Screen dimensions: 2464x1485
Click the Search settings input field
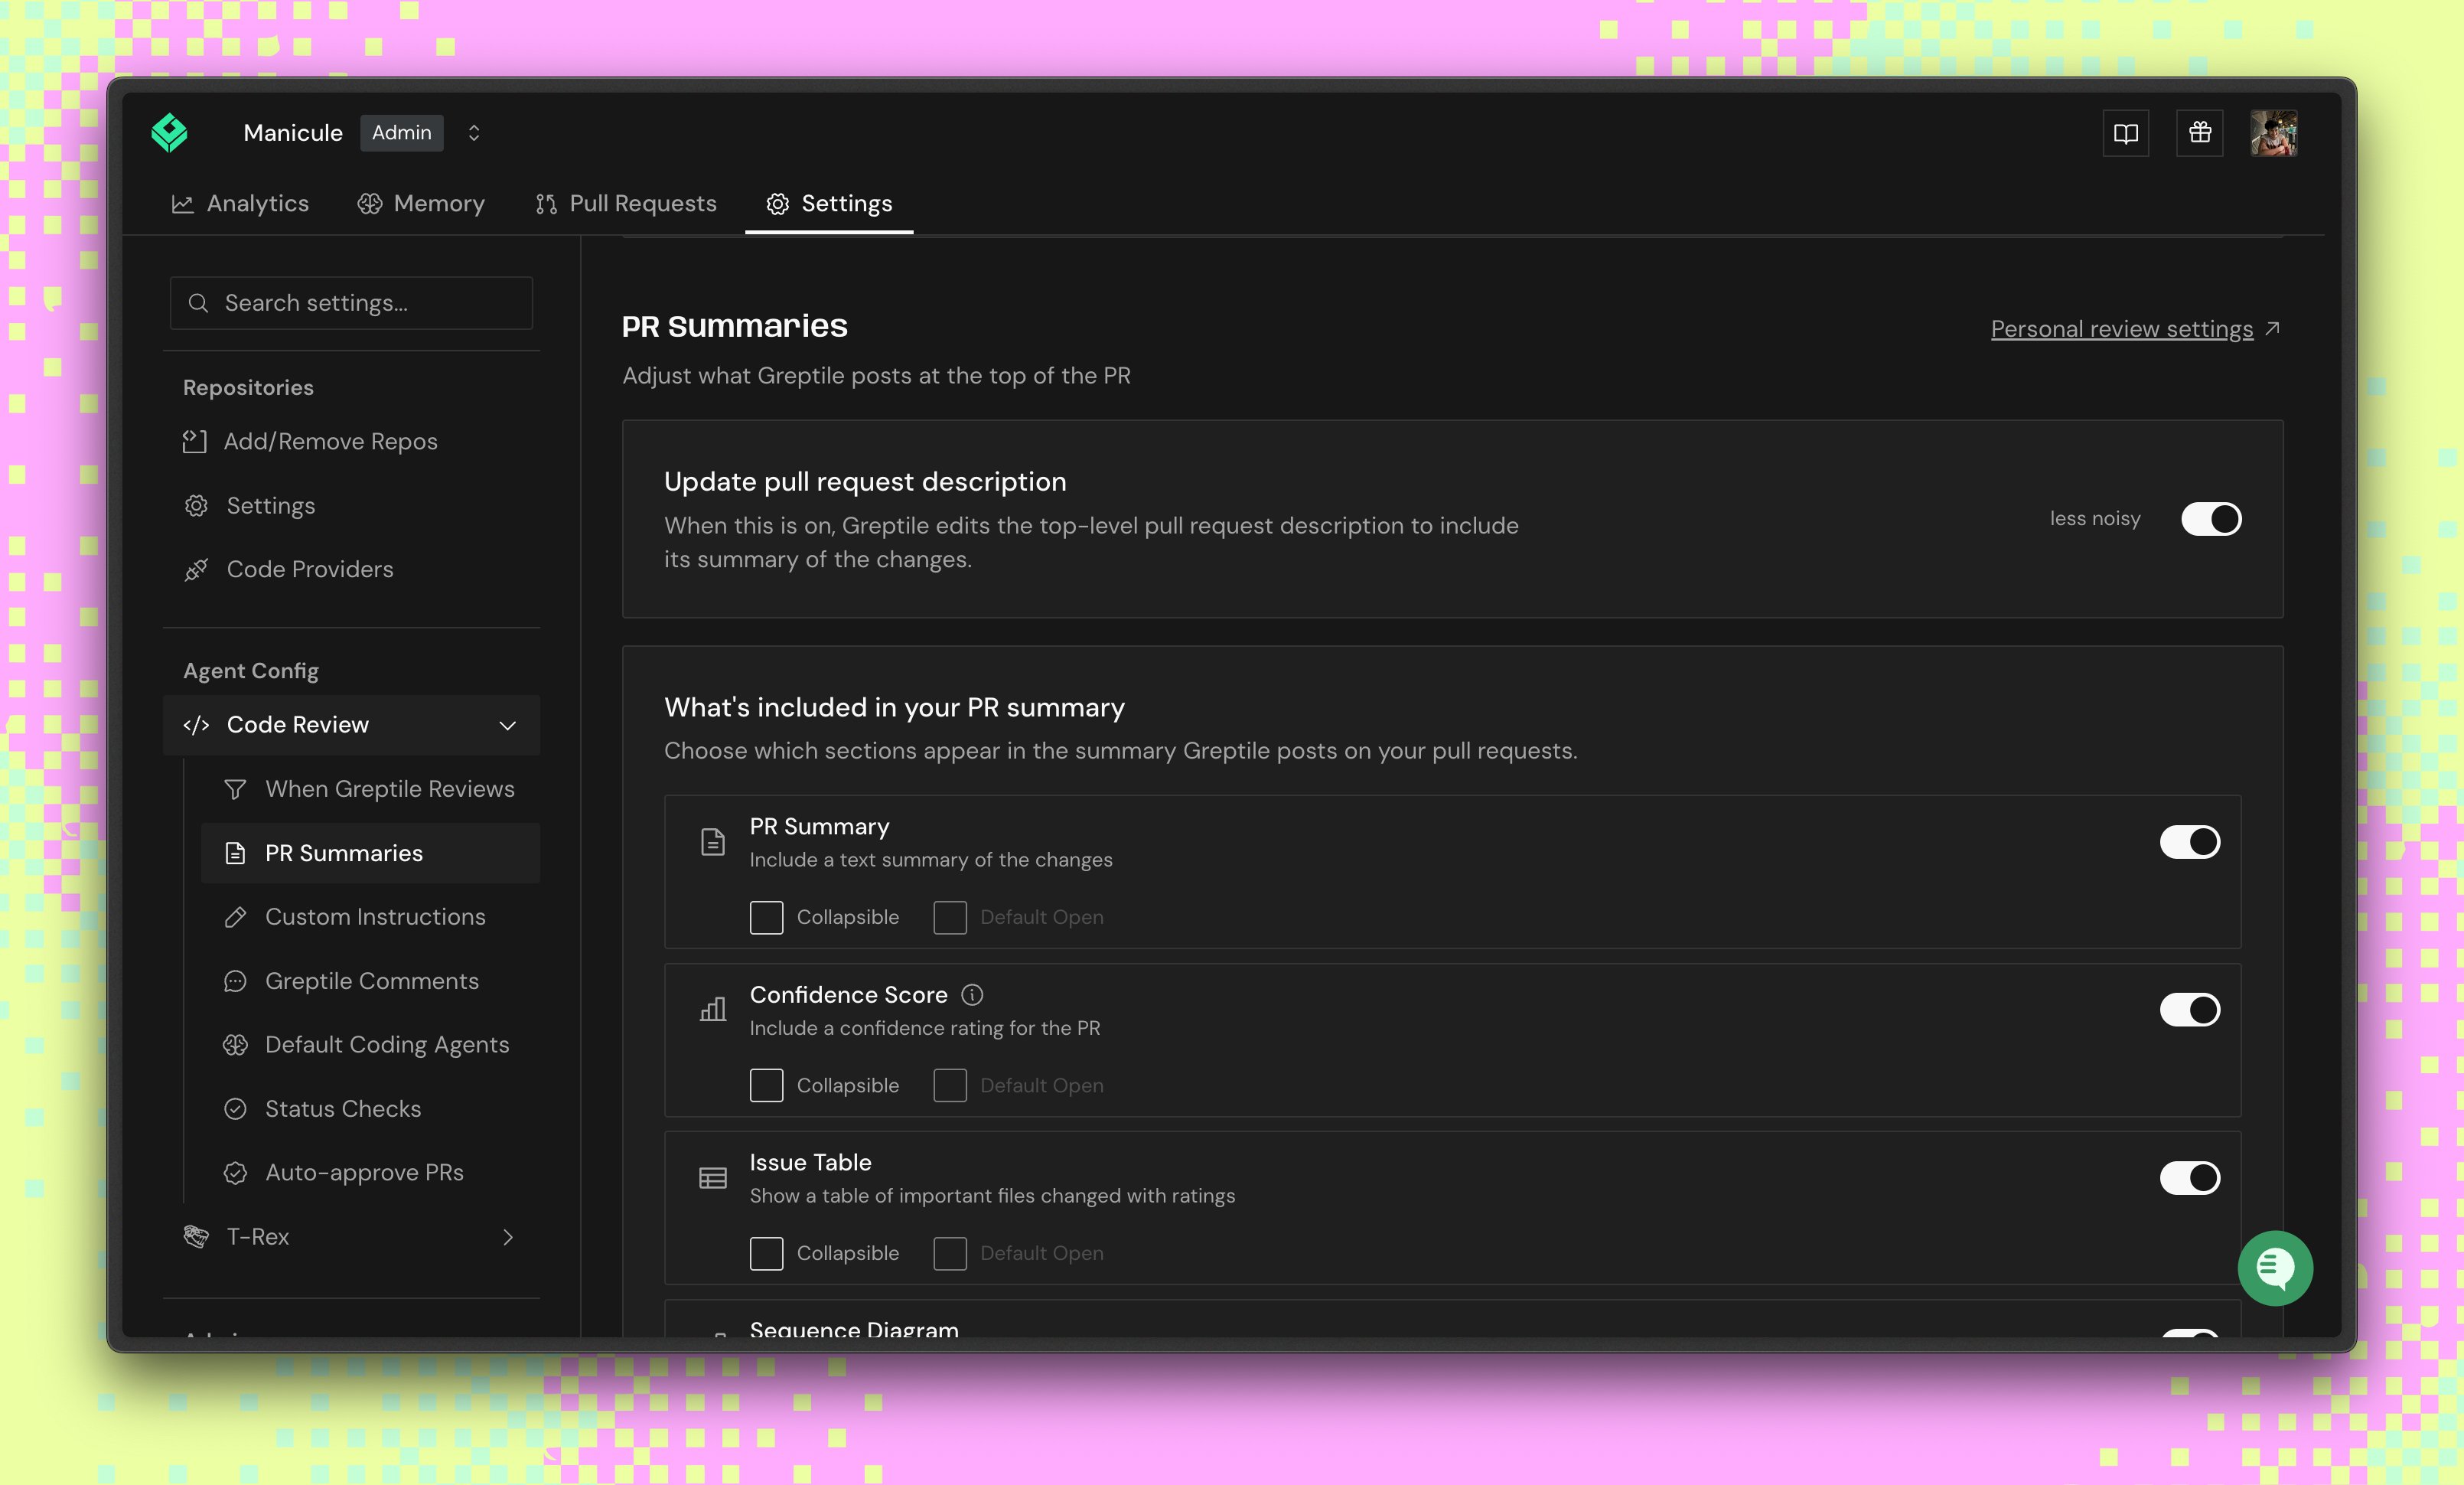tap(351, 303)
